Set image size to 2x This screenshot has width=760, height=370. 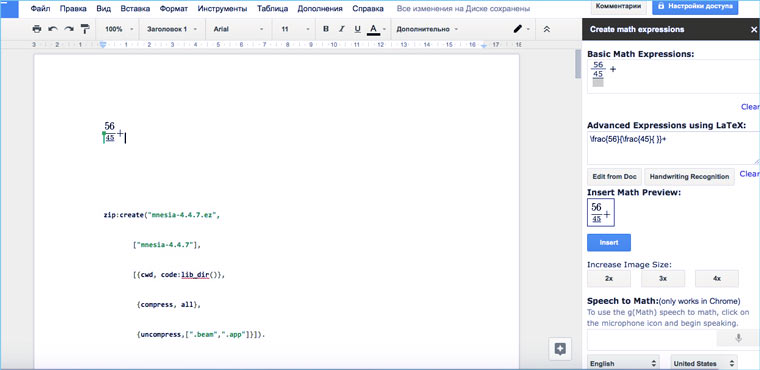coord(609,279)
